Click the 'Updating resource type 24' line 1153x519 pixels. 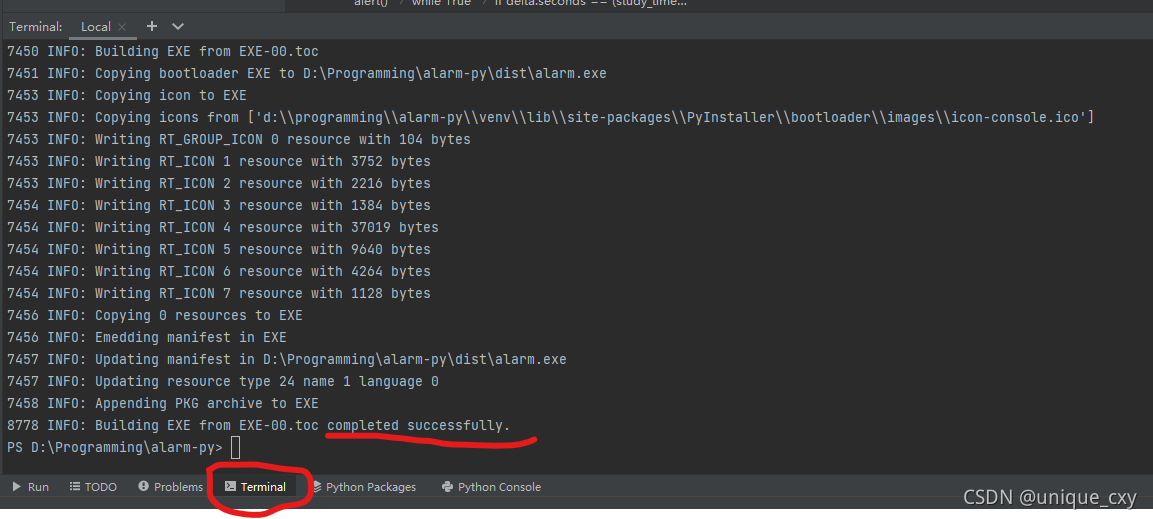click(x=223, y=382)
